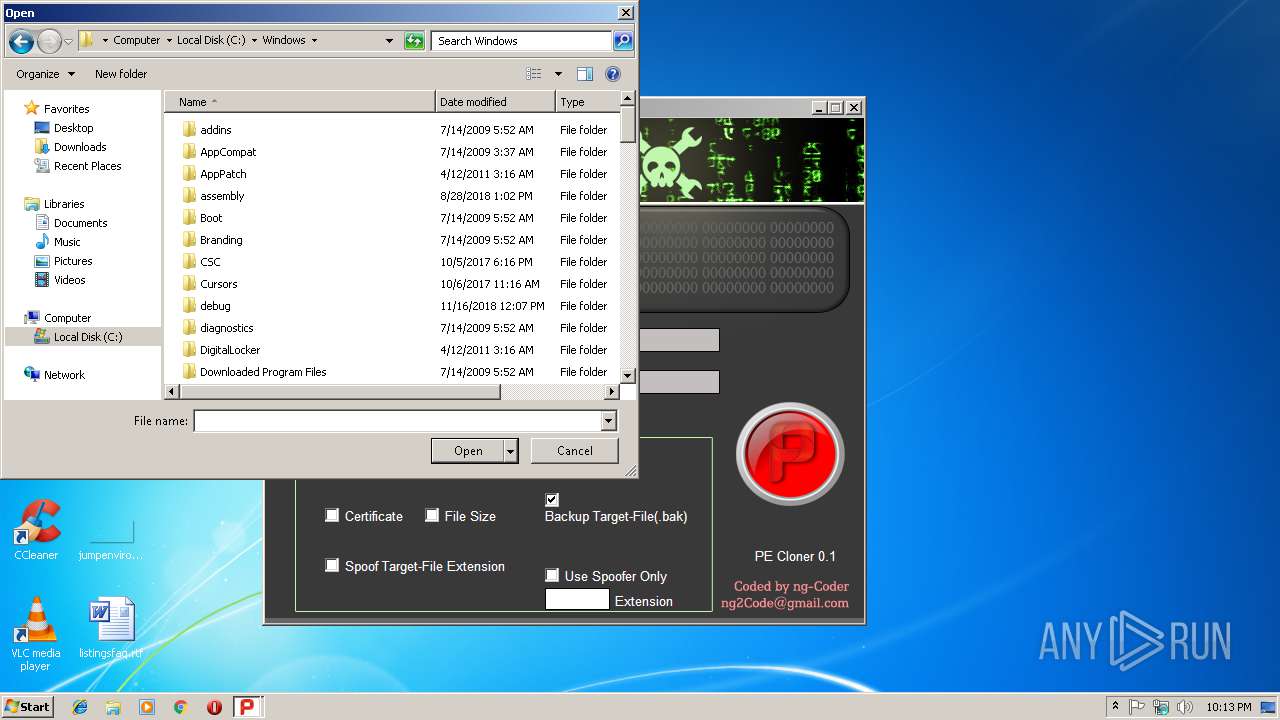The height and width of the screenshot is (720, 1280).
Task: Click the Action Center flag tray icon
Action: coord(1138,707)
